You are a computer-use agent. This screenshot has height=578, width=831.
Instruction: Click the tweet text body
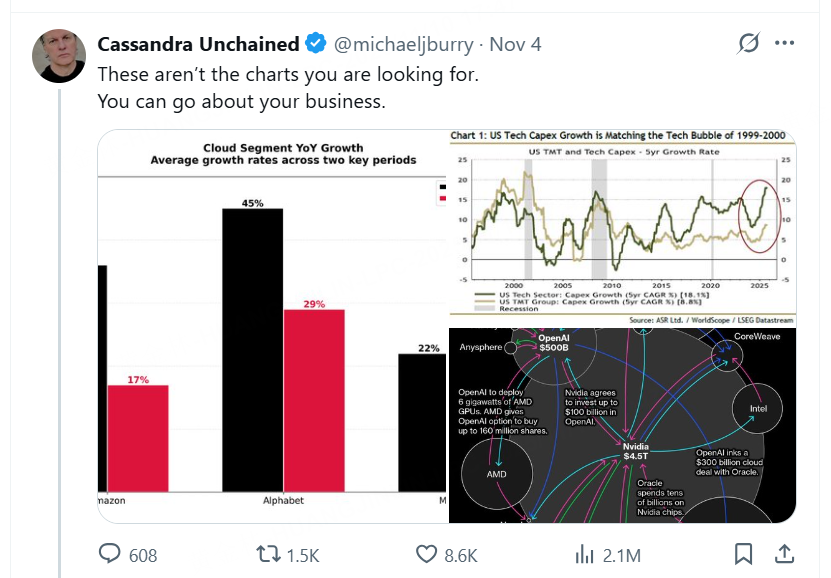241,88
